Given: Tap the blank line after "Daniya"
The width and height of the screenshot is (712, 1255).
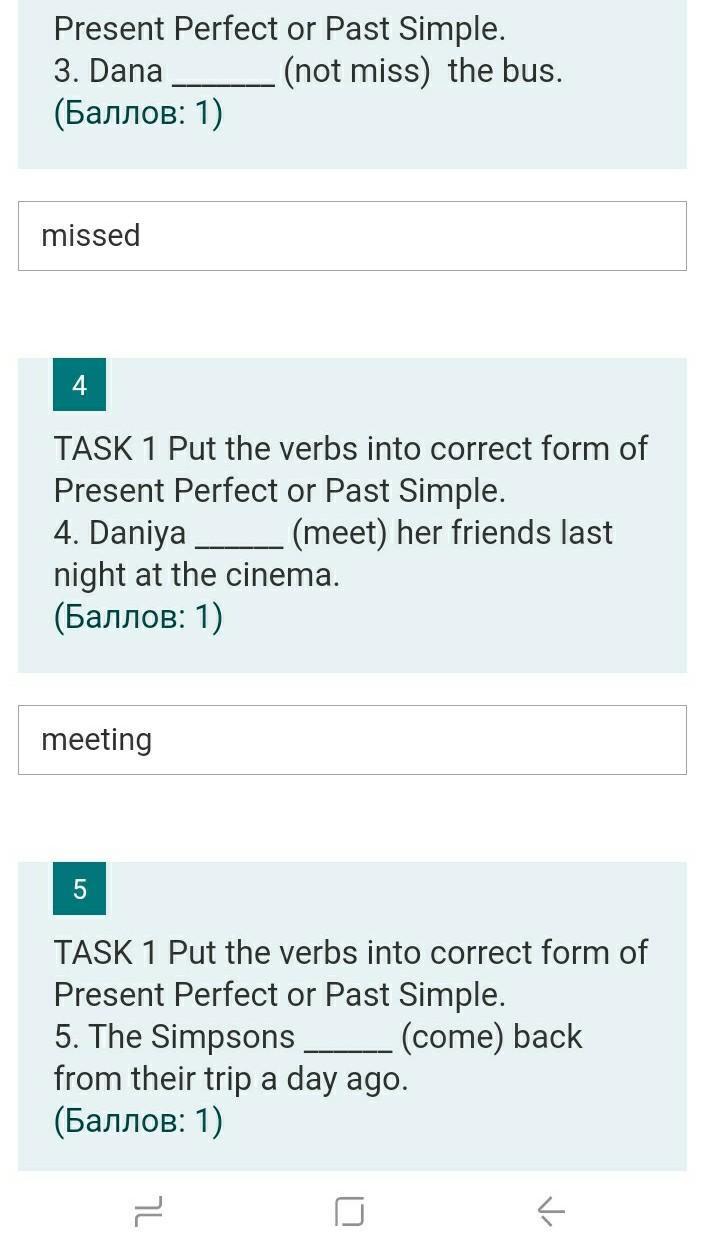Looking at the screenshot, I should [240, 540].
